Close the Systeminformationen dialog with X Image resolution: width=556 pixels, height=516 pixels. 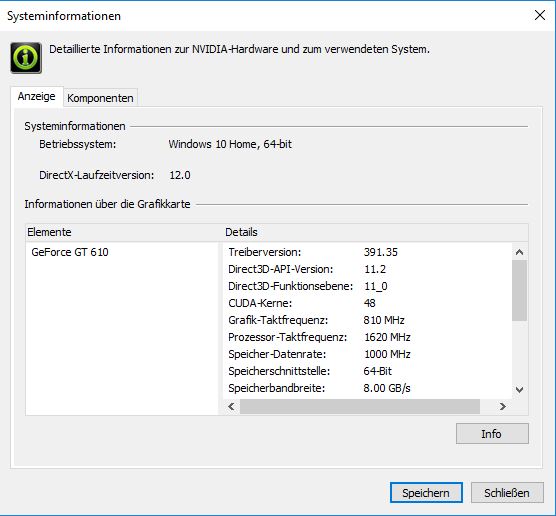[540, 15]
